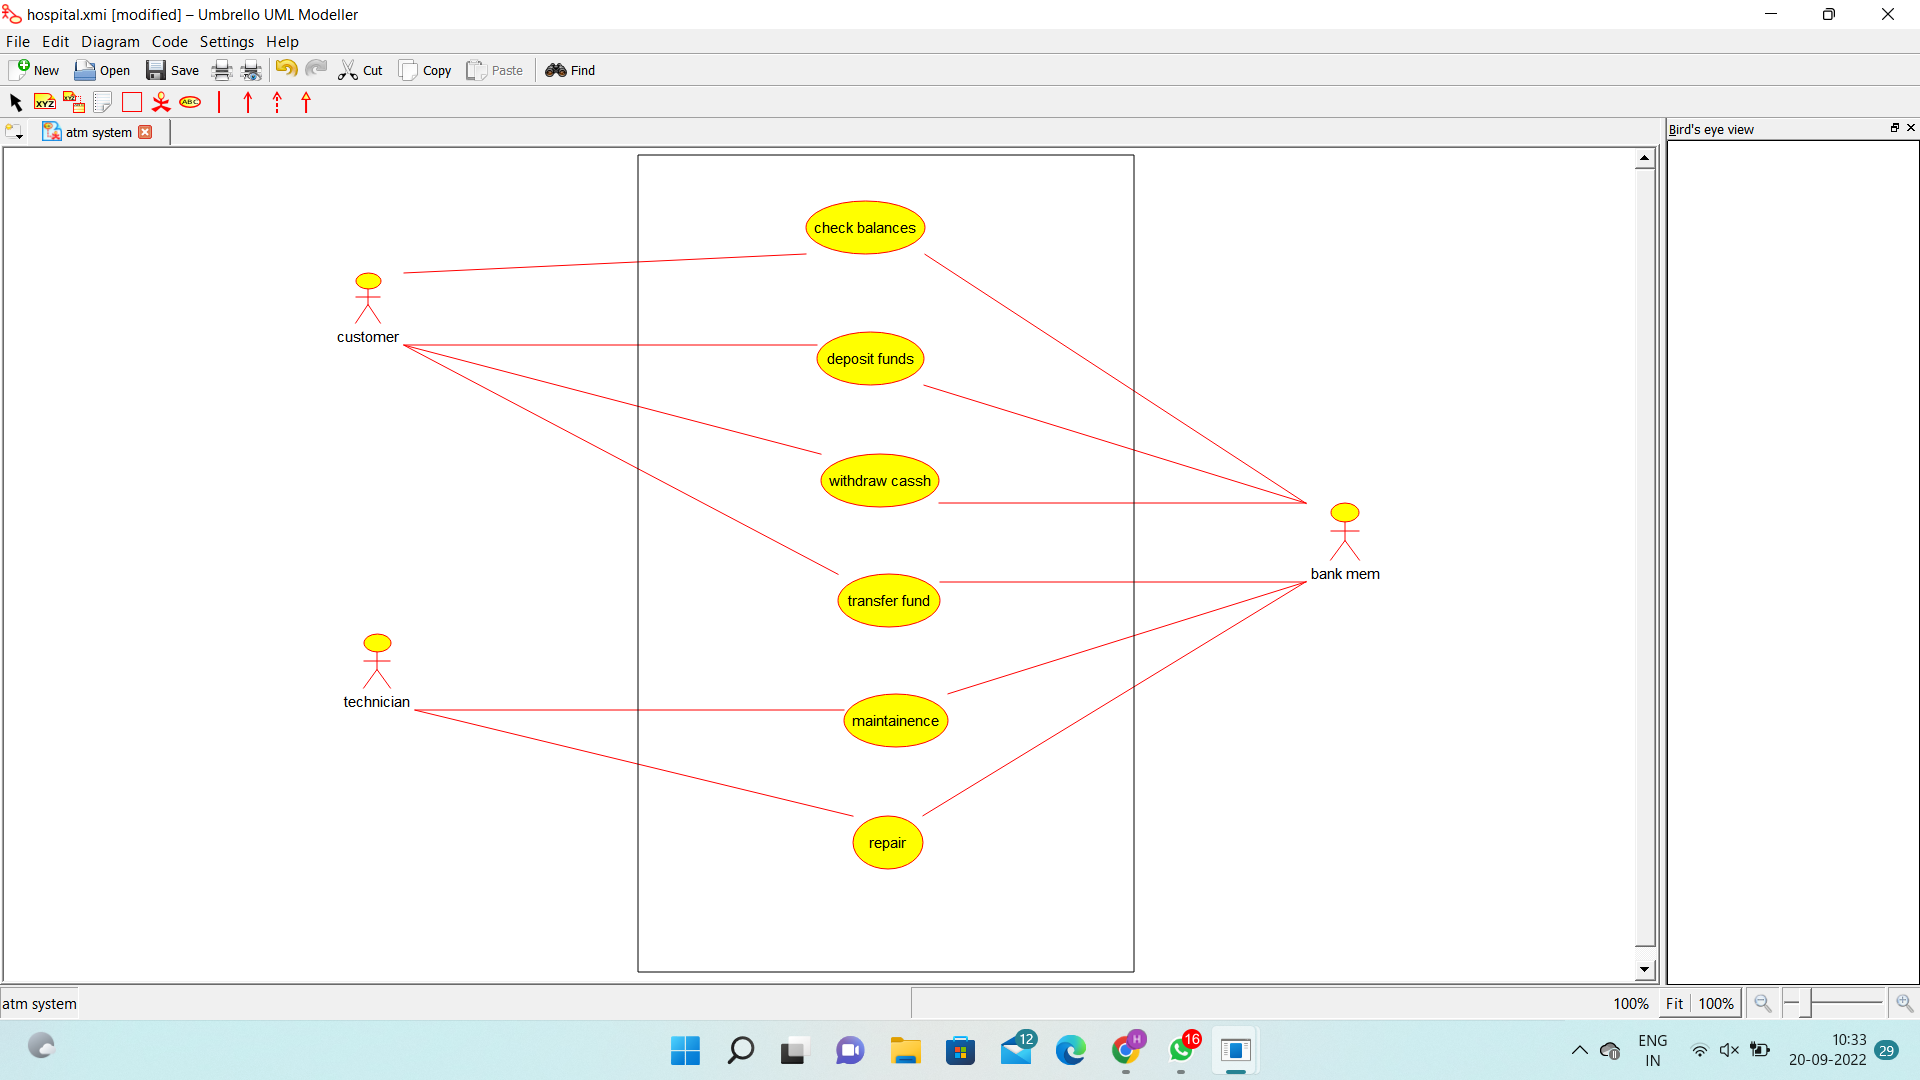Click the Fit zoom button

click(x=1674, y=1003)
